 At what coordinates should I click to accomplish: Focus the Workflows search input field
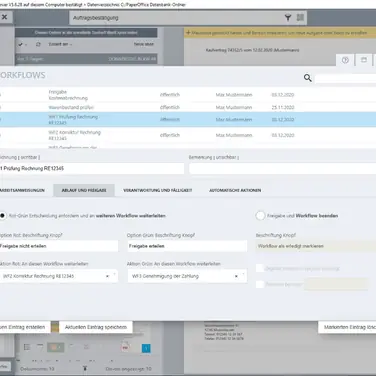tap(345, 78)
